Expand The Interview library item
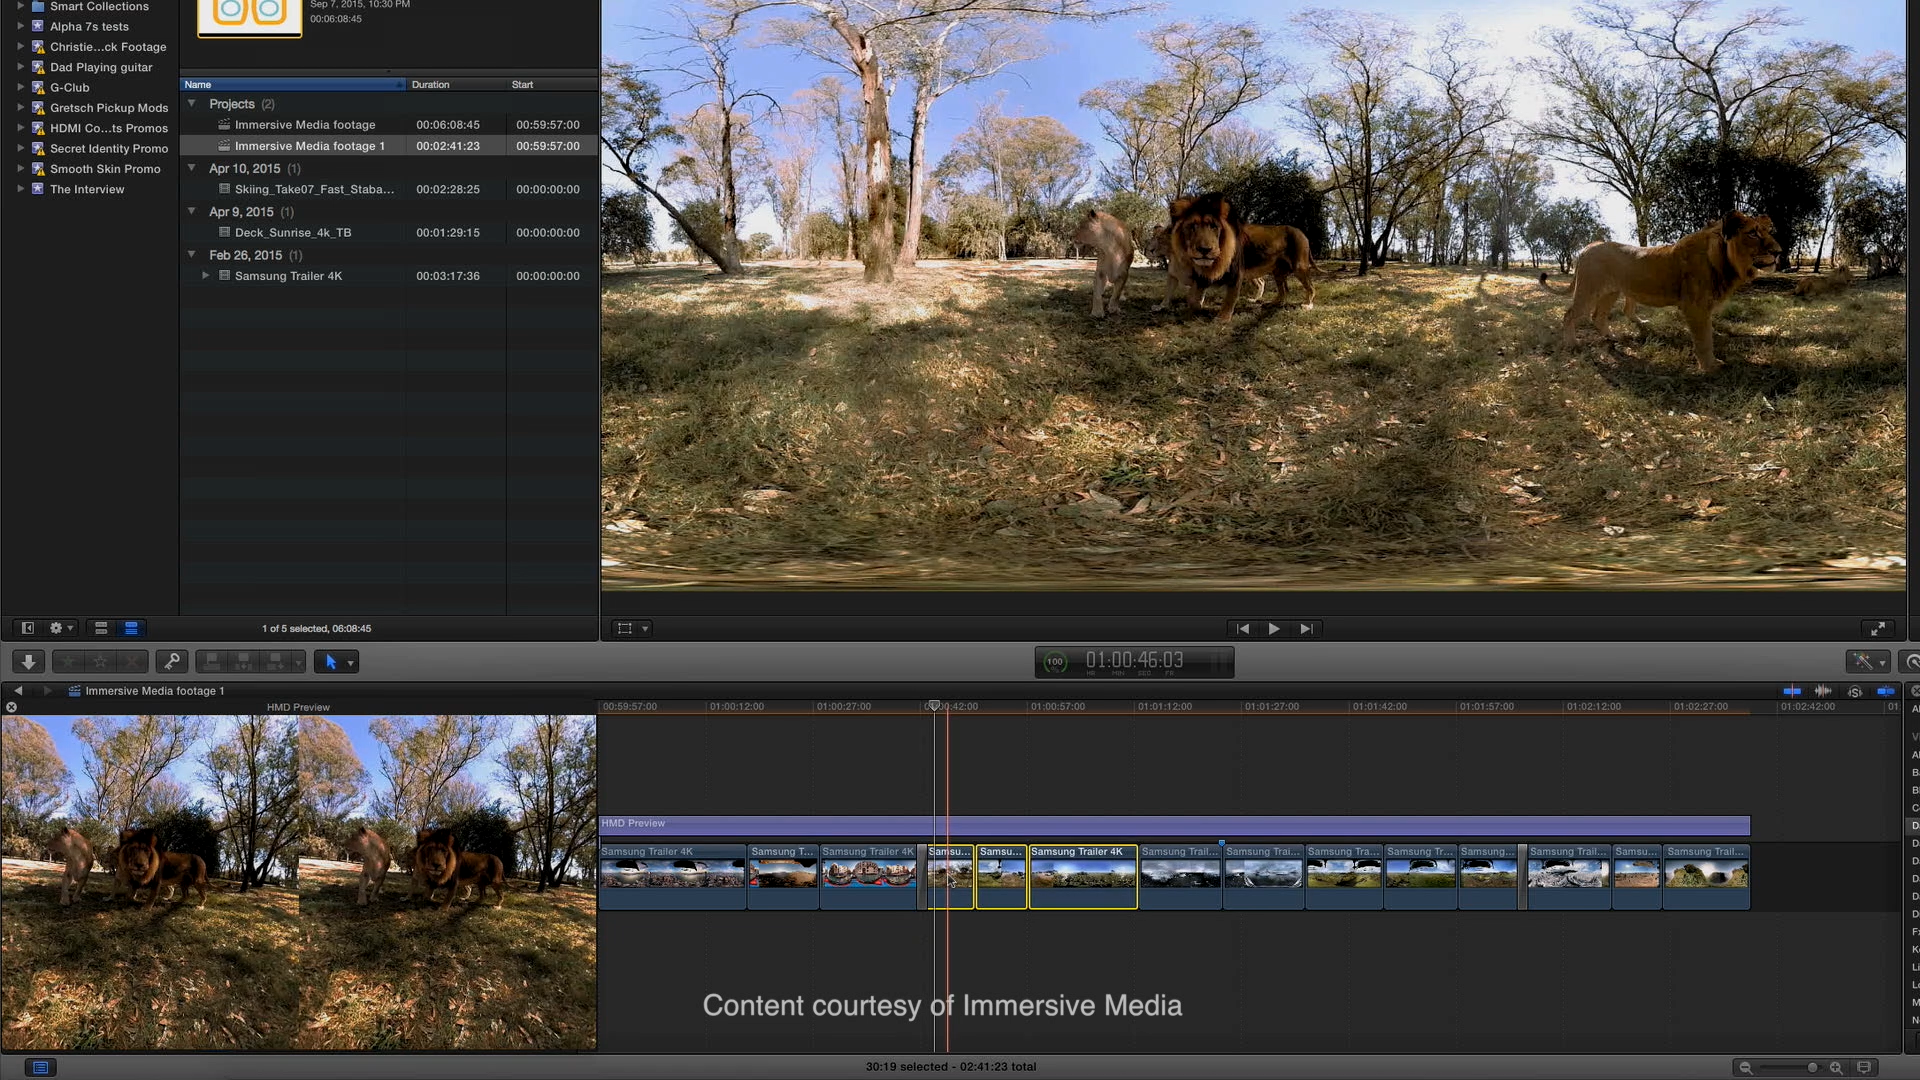This screenshot has height=1080, width=1920. pos(20,189)
